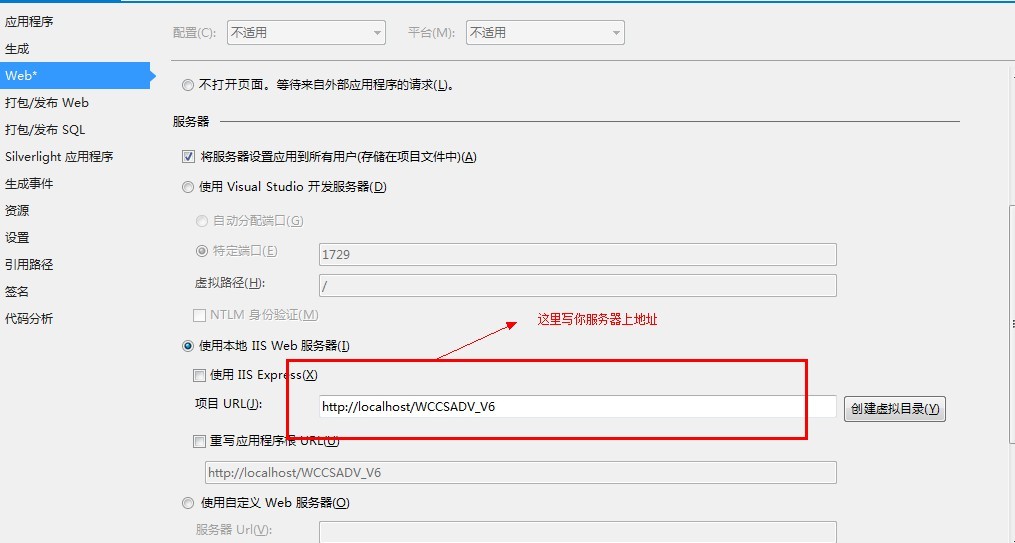Select 使用本地 IIS Web 服务器 radio
The image size is (1015, 543).
point(188,346)
